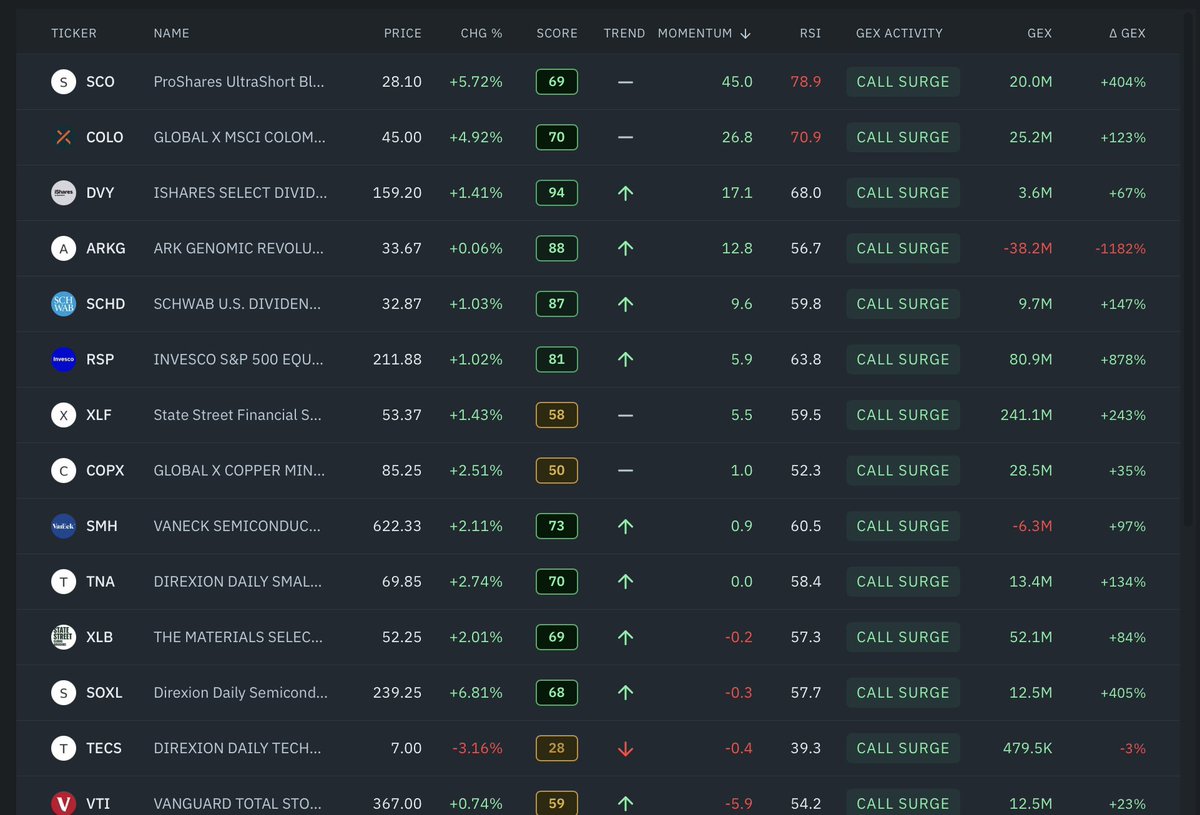Viewport: 1200px width, 815px height.
Task: Click the ARKG letter A logo icon
Action: (x=64, y=248)
